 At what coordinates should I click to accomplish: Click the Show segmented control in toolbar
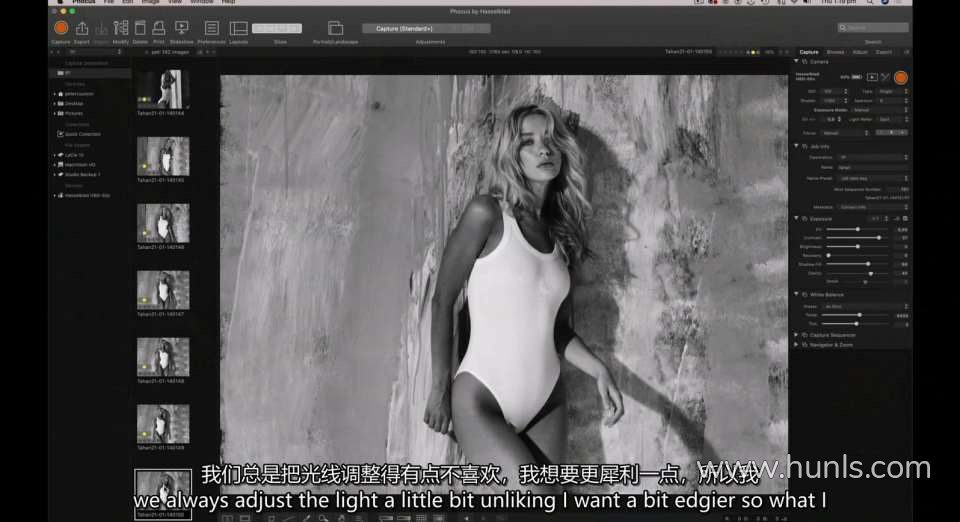tap(277, 28)
